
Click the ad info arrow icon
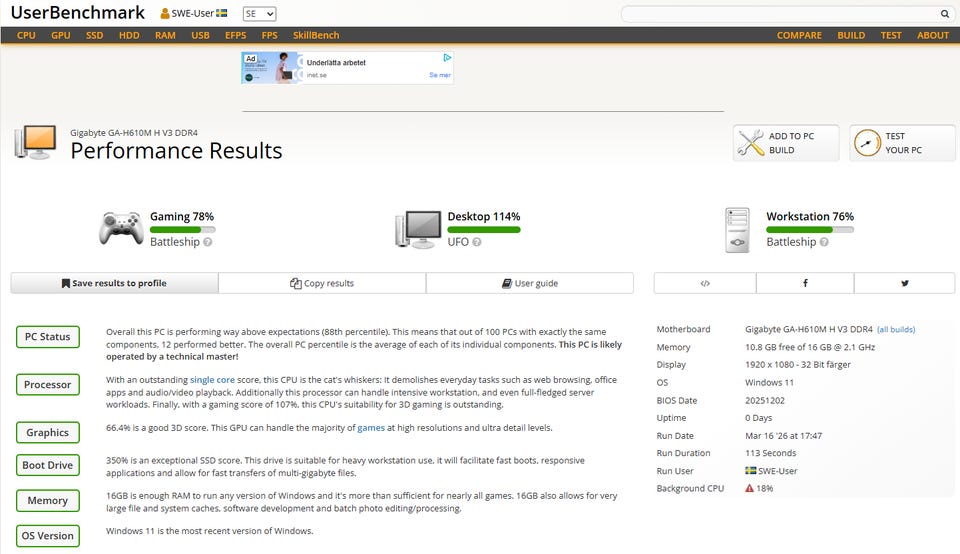pos(447,58)
